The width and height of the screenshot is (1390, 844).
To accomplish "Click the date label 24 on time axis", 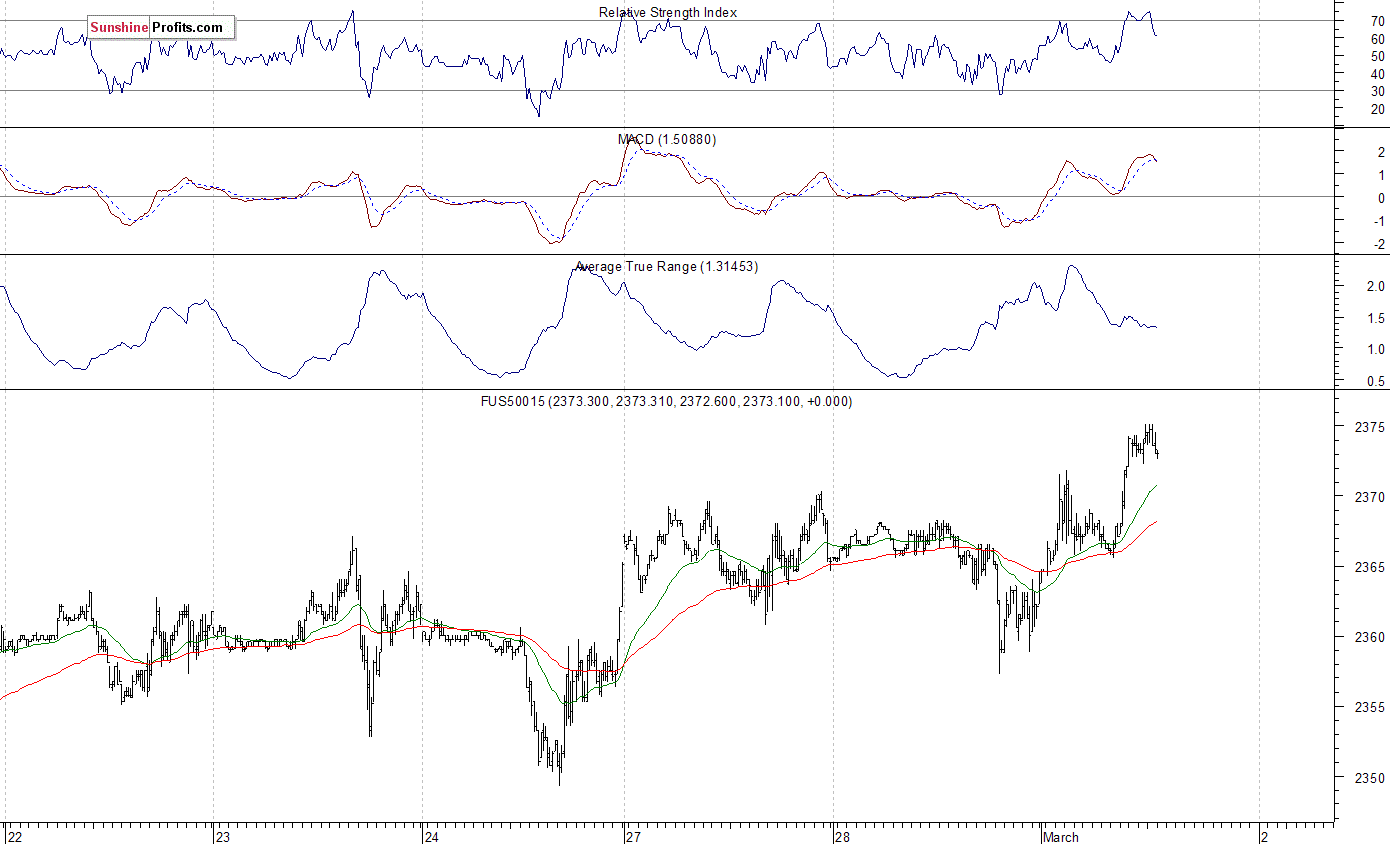I will pyautogui.click(x=431, y=837).
